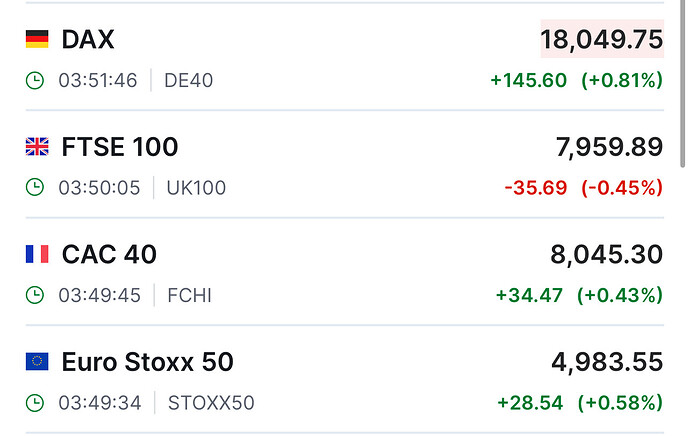Open the FTSE 100 index link

pos(120,147)
